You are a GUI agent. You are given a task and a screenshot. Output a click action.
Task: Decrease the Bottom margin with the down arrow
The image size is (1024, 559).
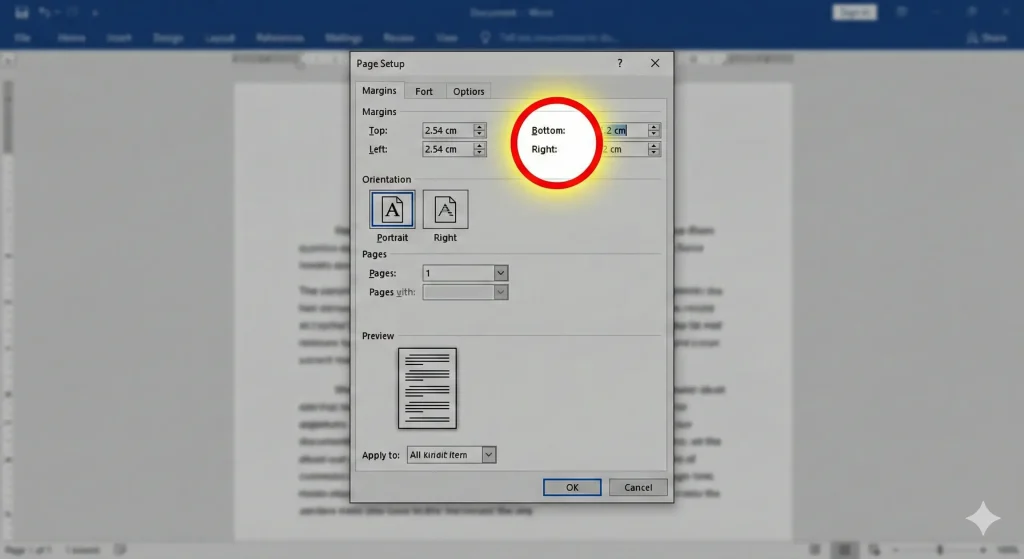click(x=654, y=134)
